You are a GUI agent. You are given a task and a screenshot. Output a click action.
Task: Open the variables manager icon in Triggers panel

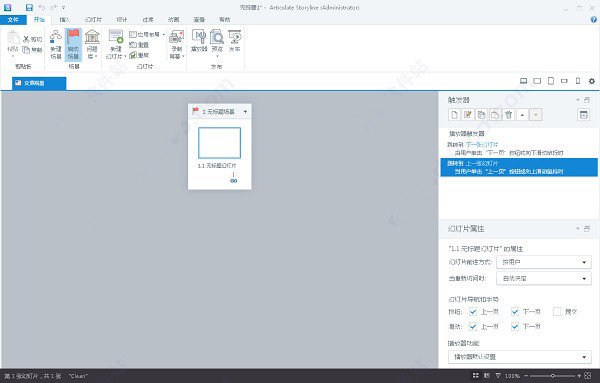(583, 115)
